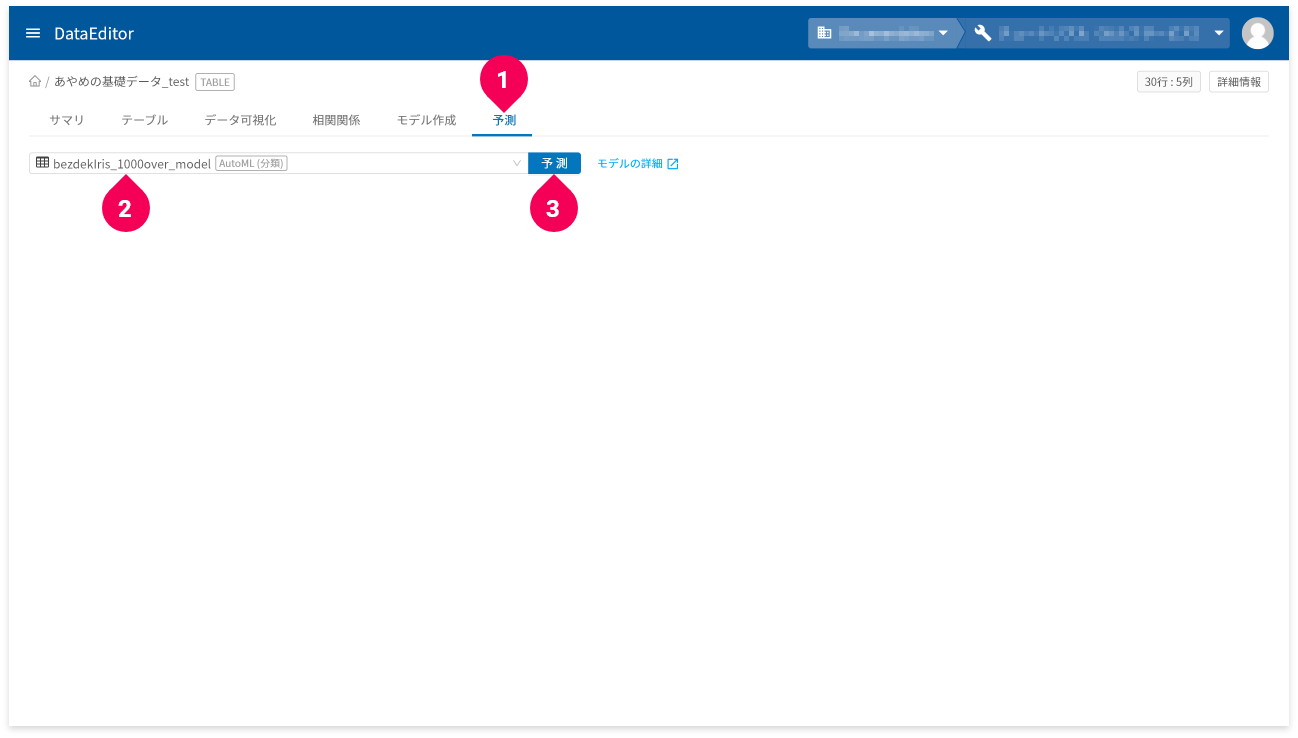Image resolution: width=1298 pixels, height=738 pixels.
Task: Click the organization building icon
Action: (x=824, y=33)
